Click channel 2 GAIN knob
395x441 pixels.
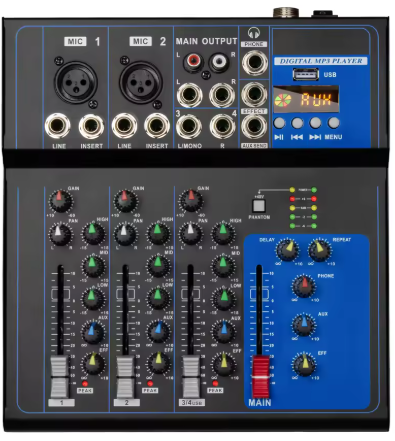click(125, 201)
